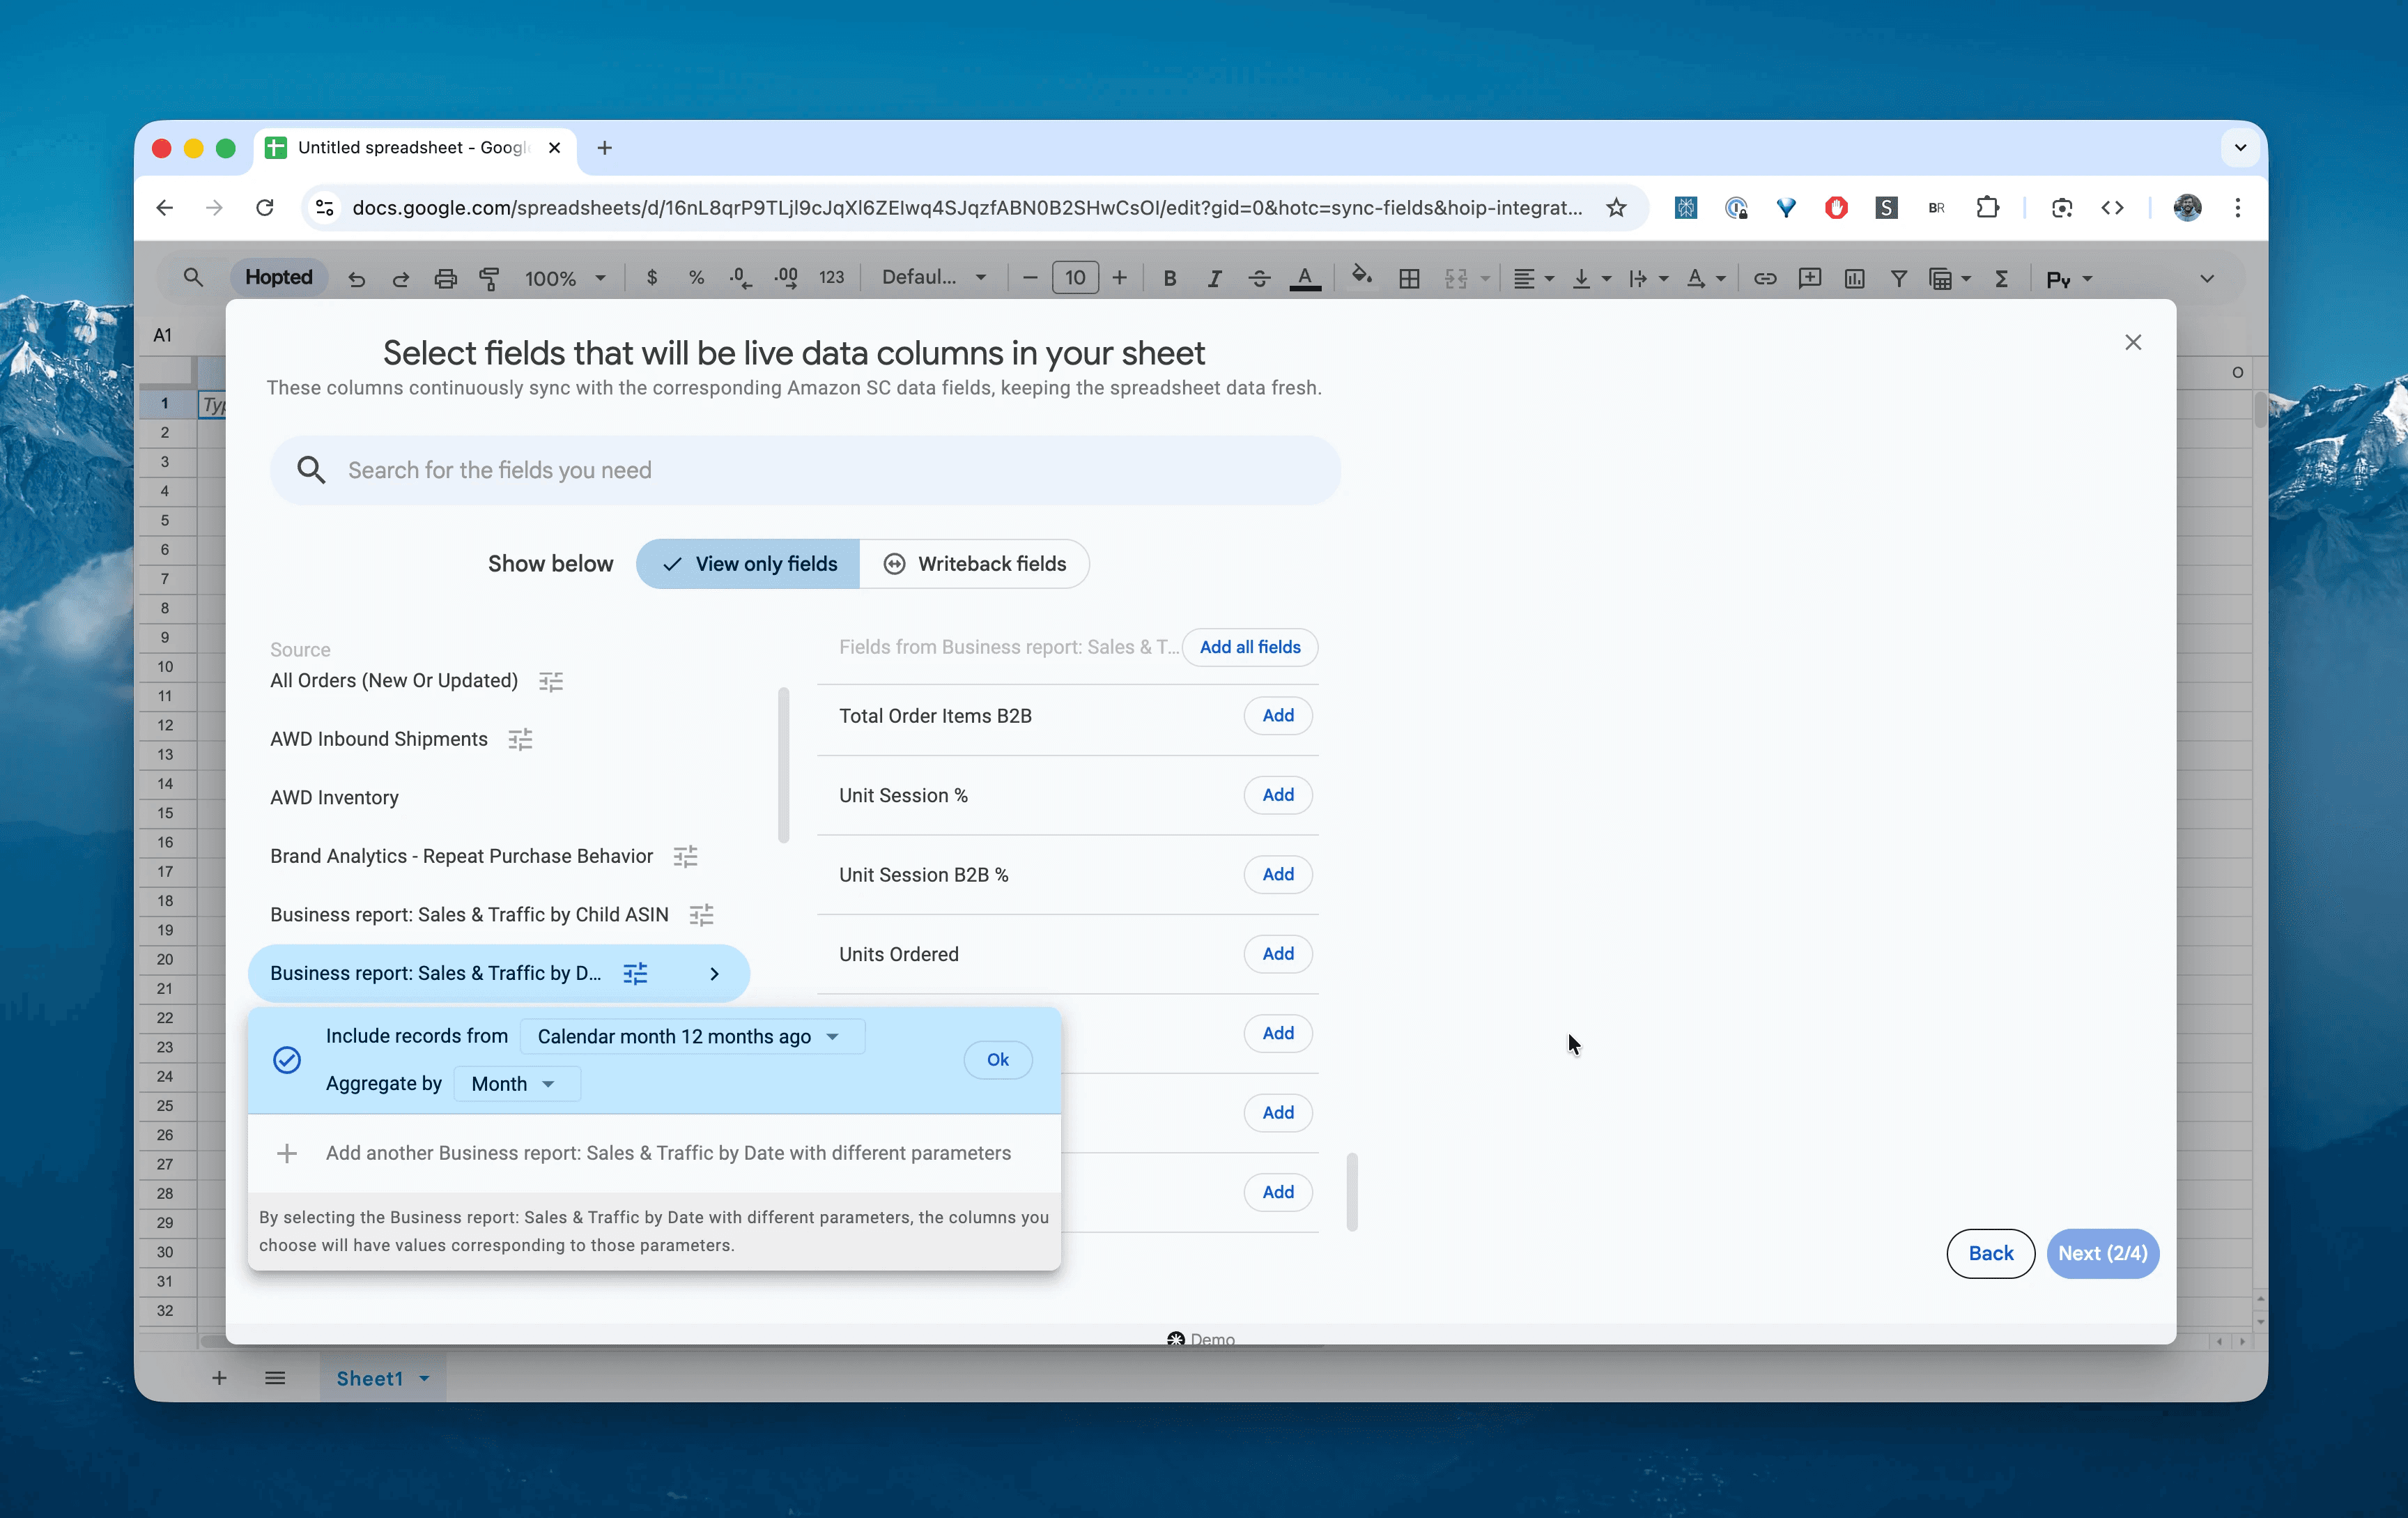Open Chrome extensions puzzle icon
Viewport: 2408px width, 1518px height.
[x=1987, y=207]
